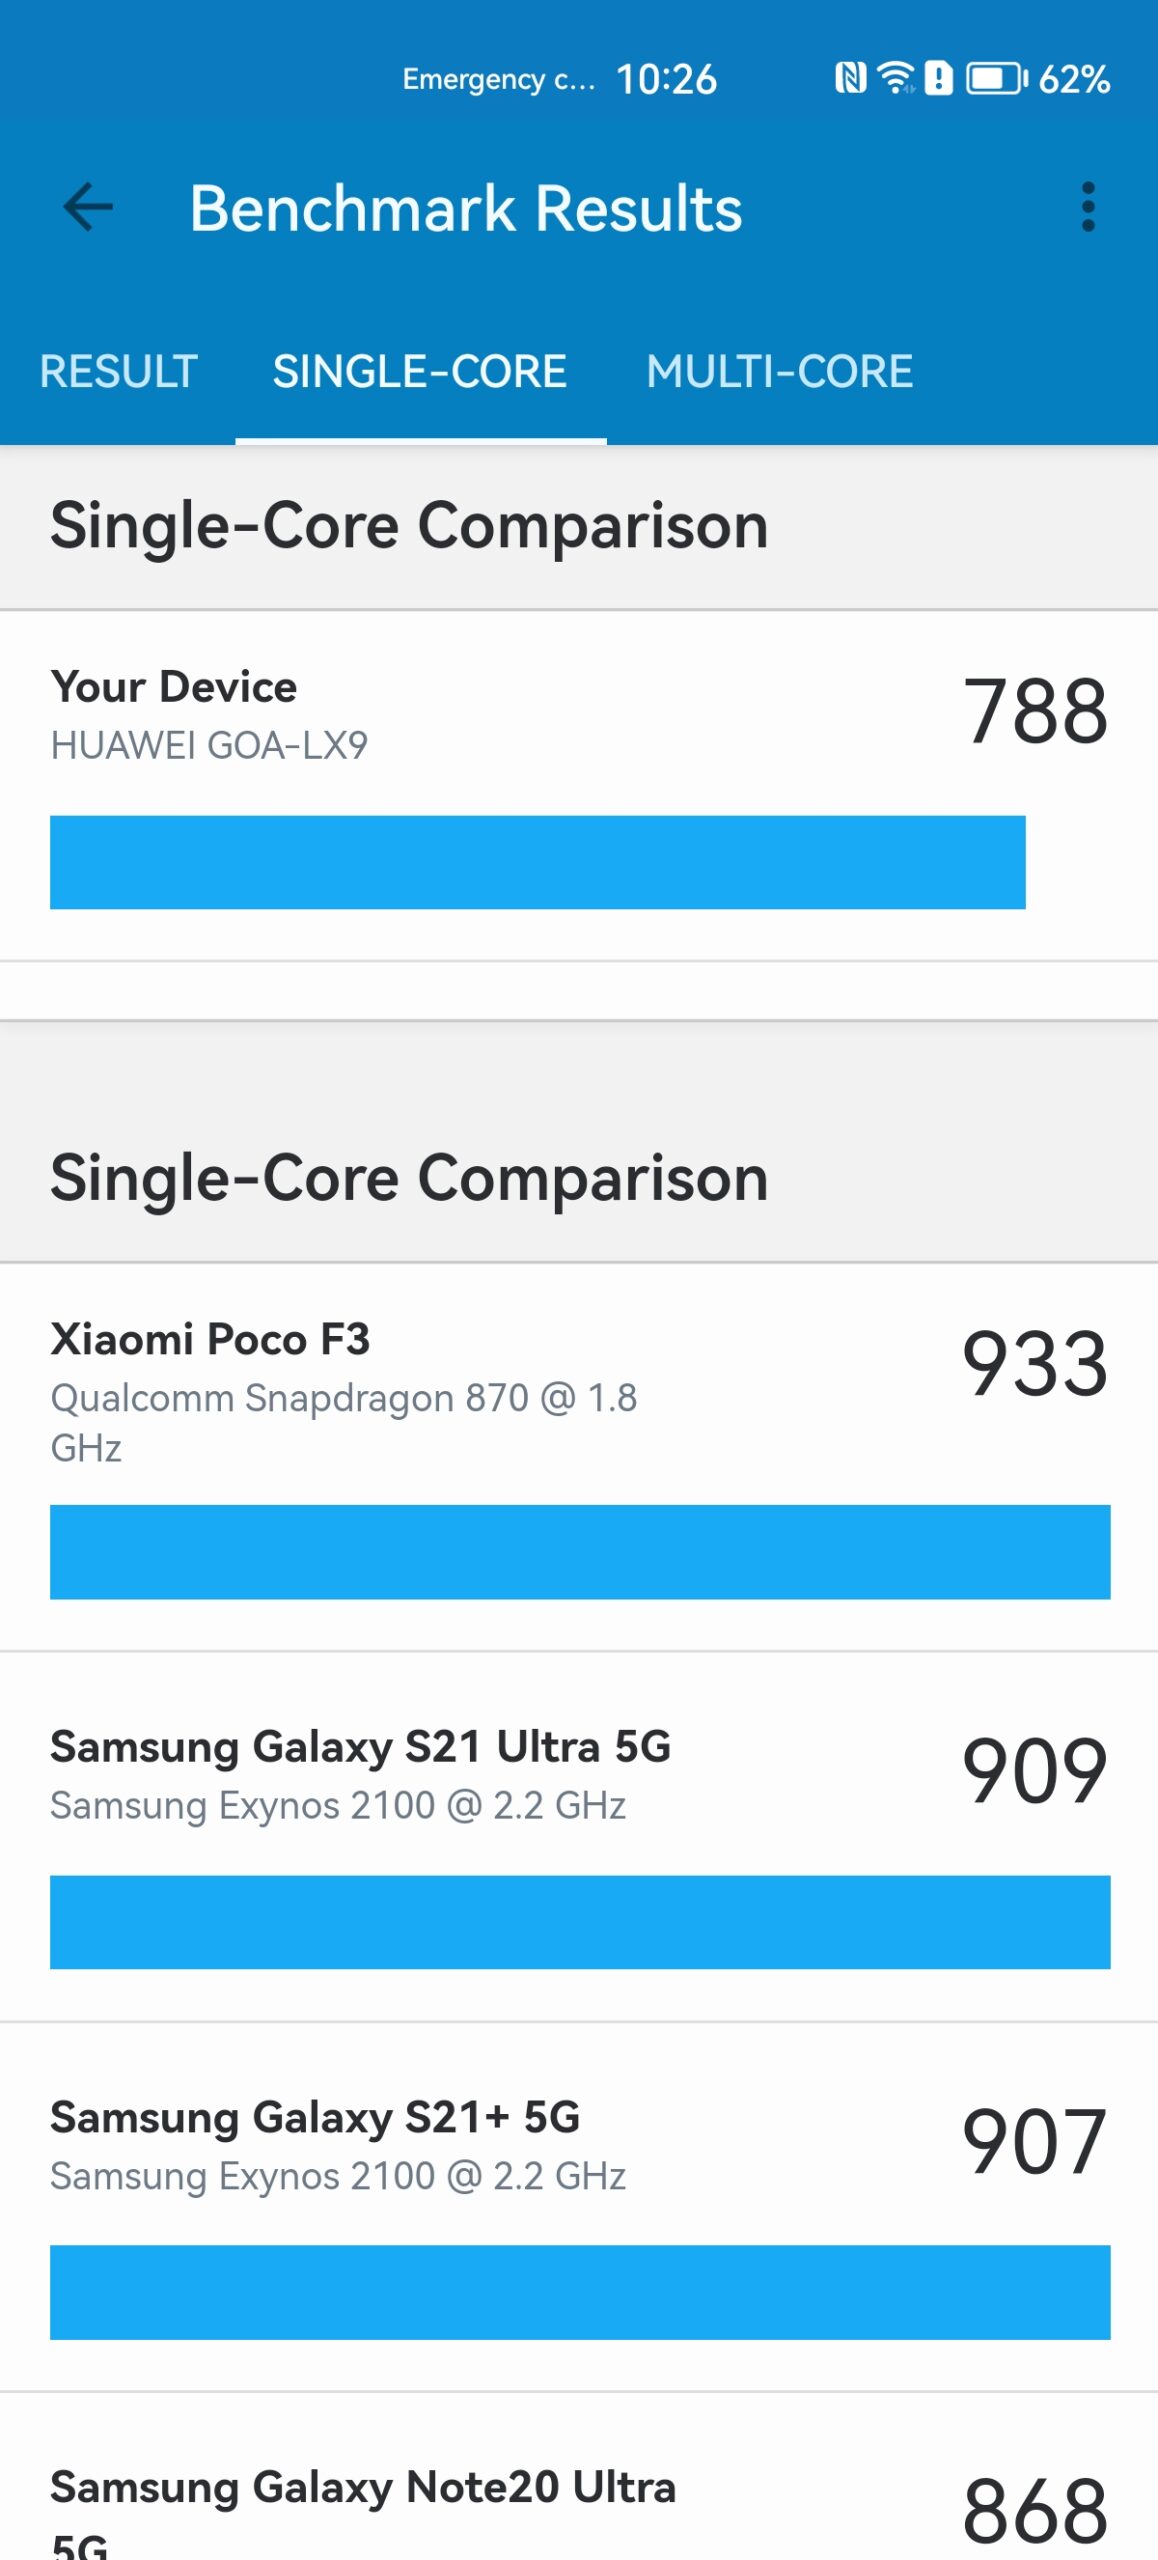
Task: Tap the back arrow icon
Action: (88, 208)
